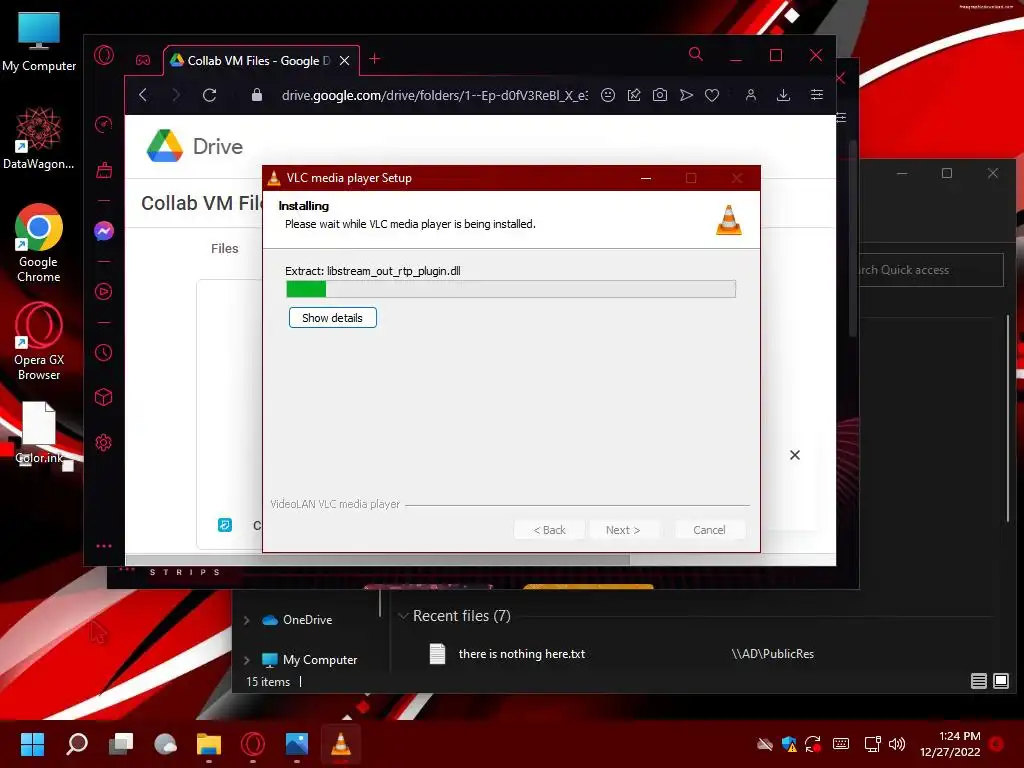Open DataWagon desktop shortcut
Viewport: 1024px width, 768px height.
[39, 138]
